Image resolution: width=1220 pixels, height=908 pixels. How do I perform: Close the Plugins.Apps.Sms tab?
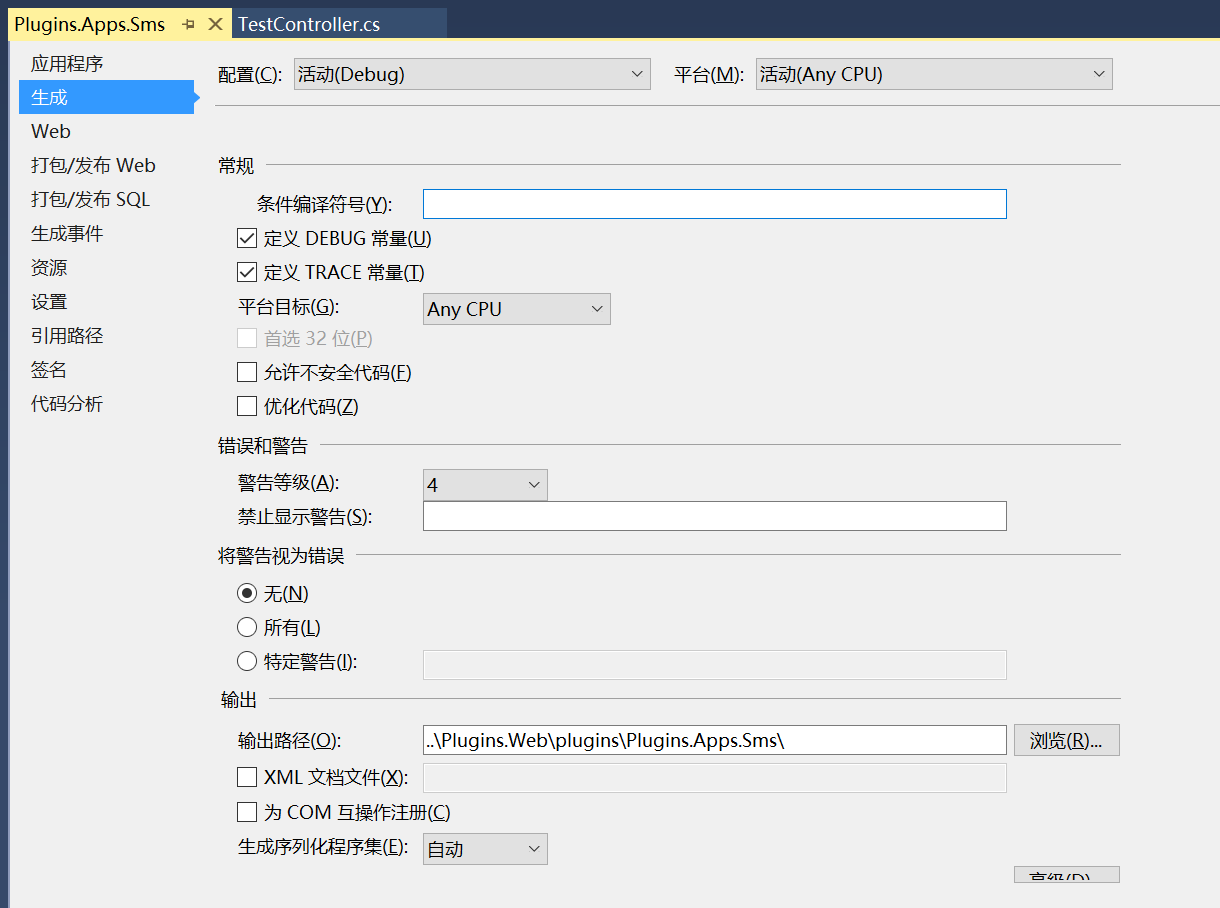pyautogui.click(x=215, y=25)
